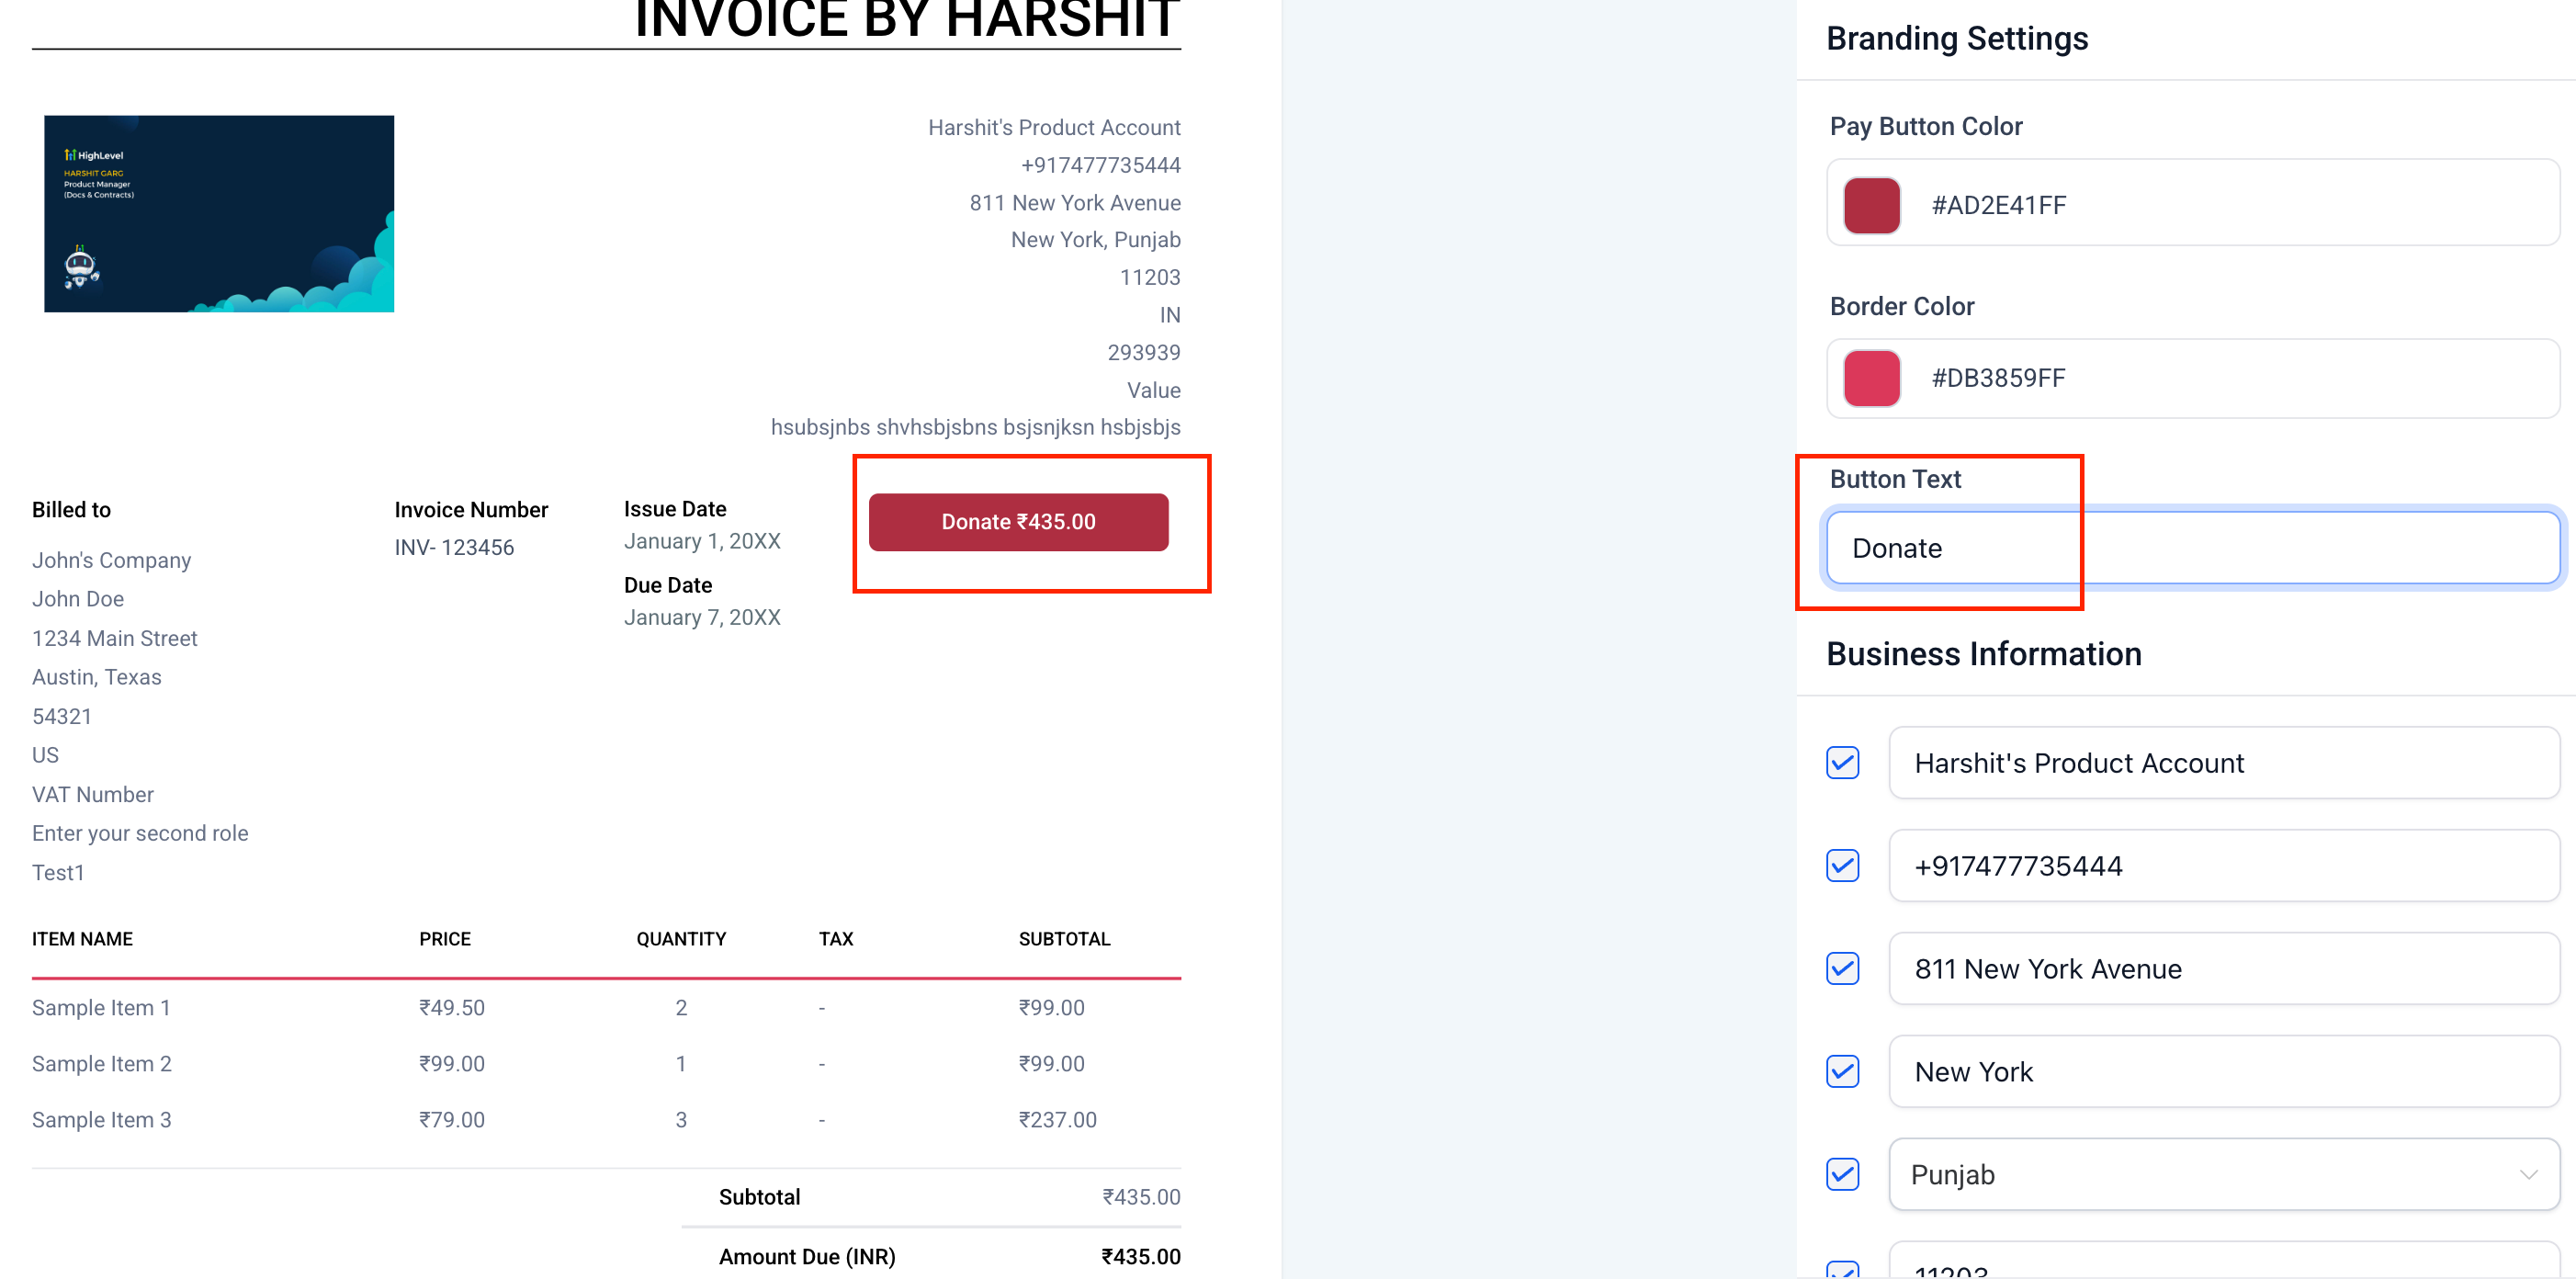Click the #AD2E41FF hex color value
2576x1279 pixels.
1998,205
